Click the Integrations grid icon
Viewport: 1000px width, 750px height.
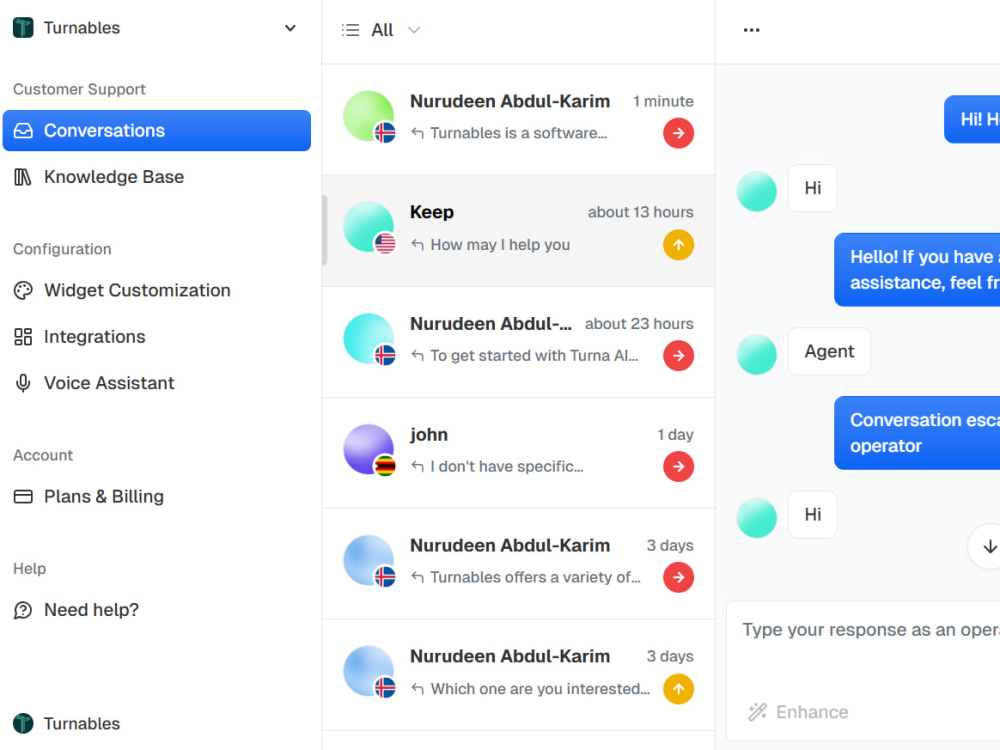pyautogui.click(x=23, y=337)
